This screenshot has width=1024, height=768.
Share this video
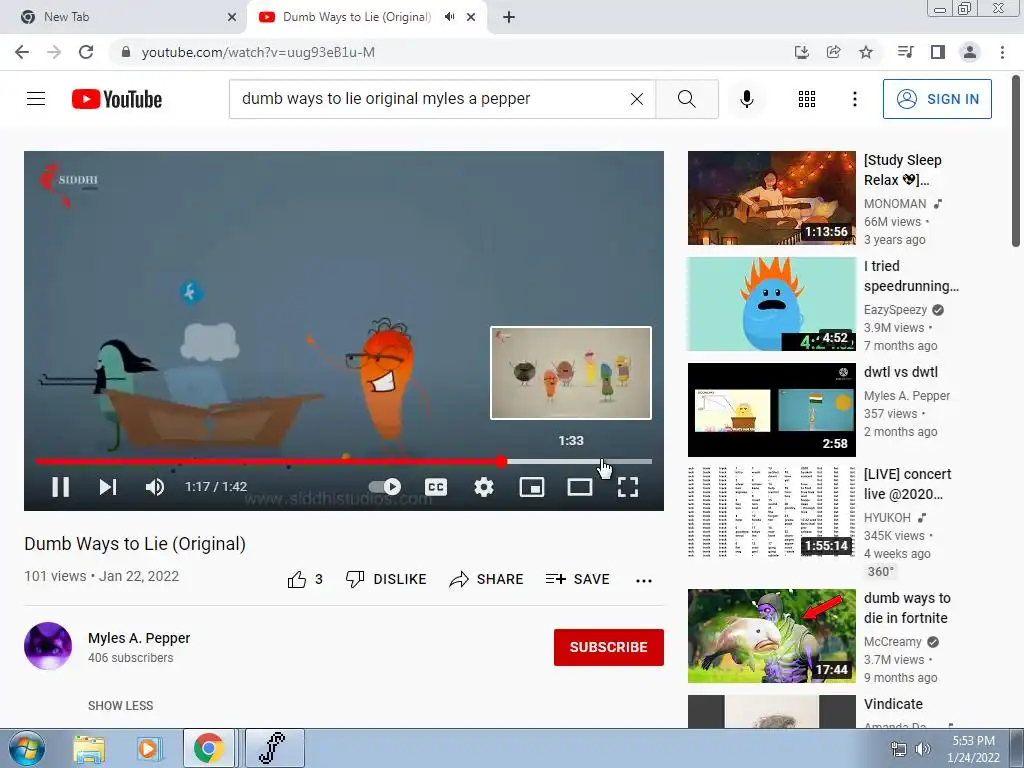tap(487, 579)
